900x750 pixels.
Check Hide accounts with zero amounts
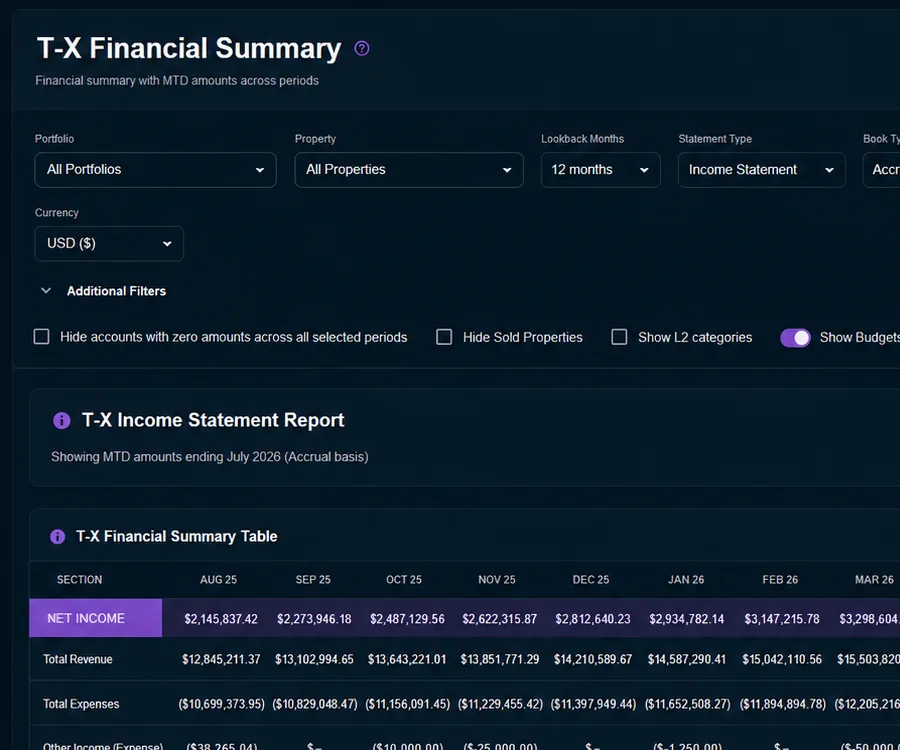tap(41, 337)
